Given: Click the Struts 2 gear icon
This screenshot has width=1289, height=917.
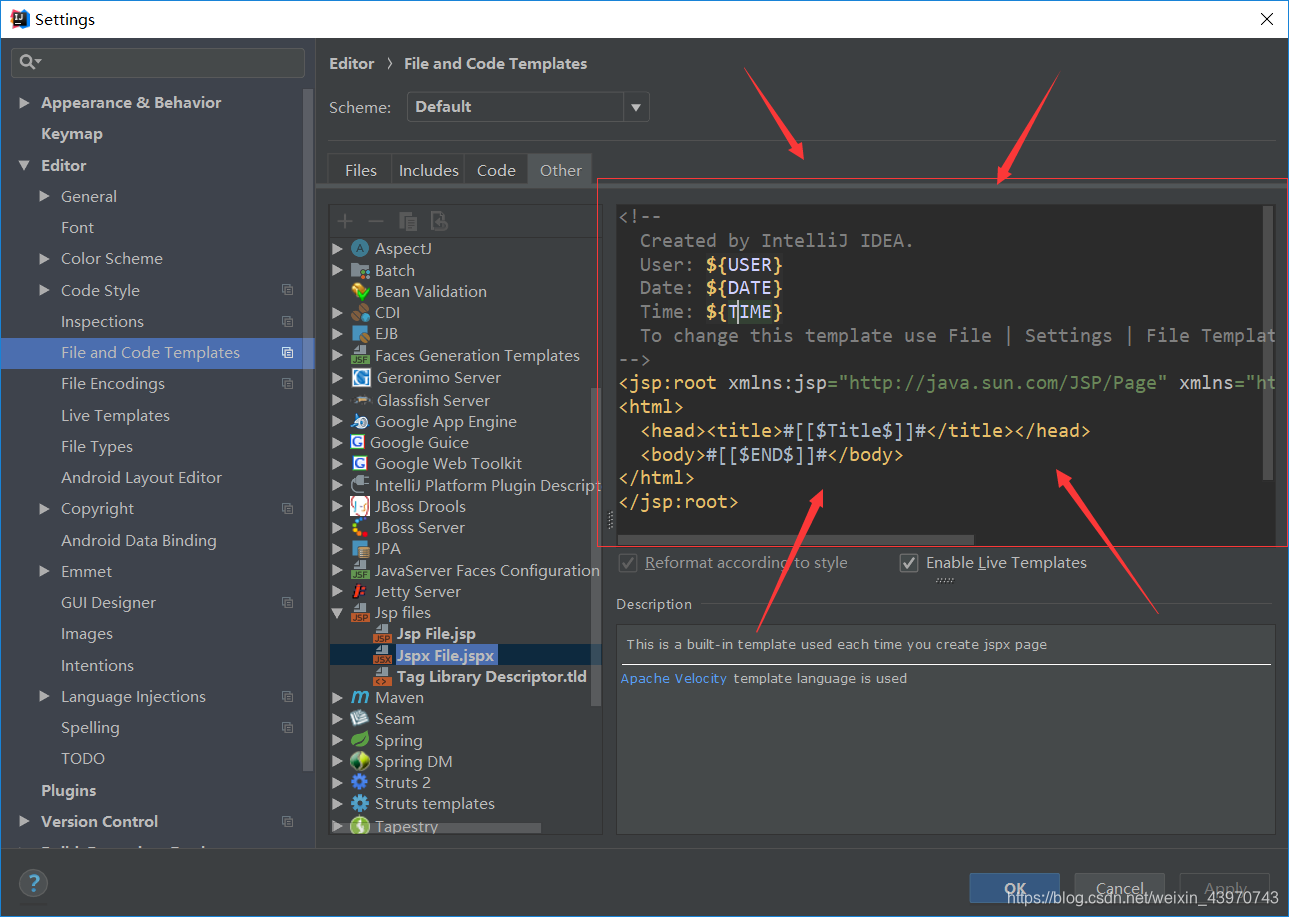Looking at the screenshot, I should [360, 782].
